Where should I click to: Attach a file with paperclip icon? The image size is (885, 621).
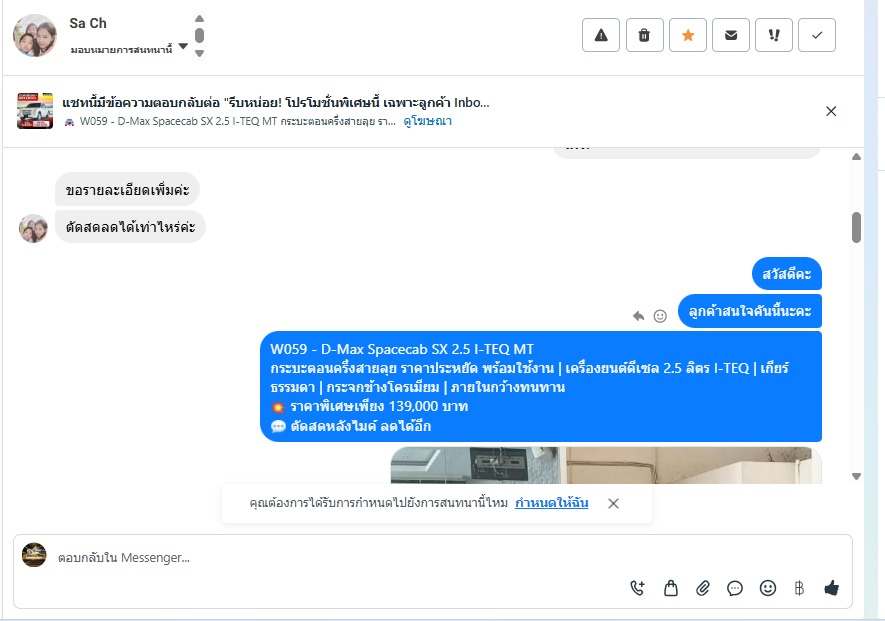pos(703,588)
